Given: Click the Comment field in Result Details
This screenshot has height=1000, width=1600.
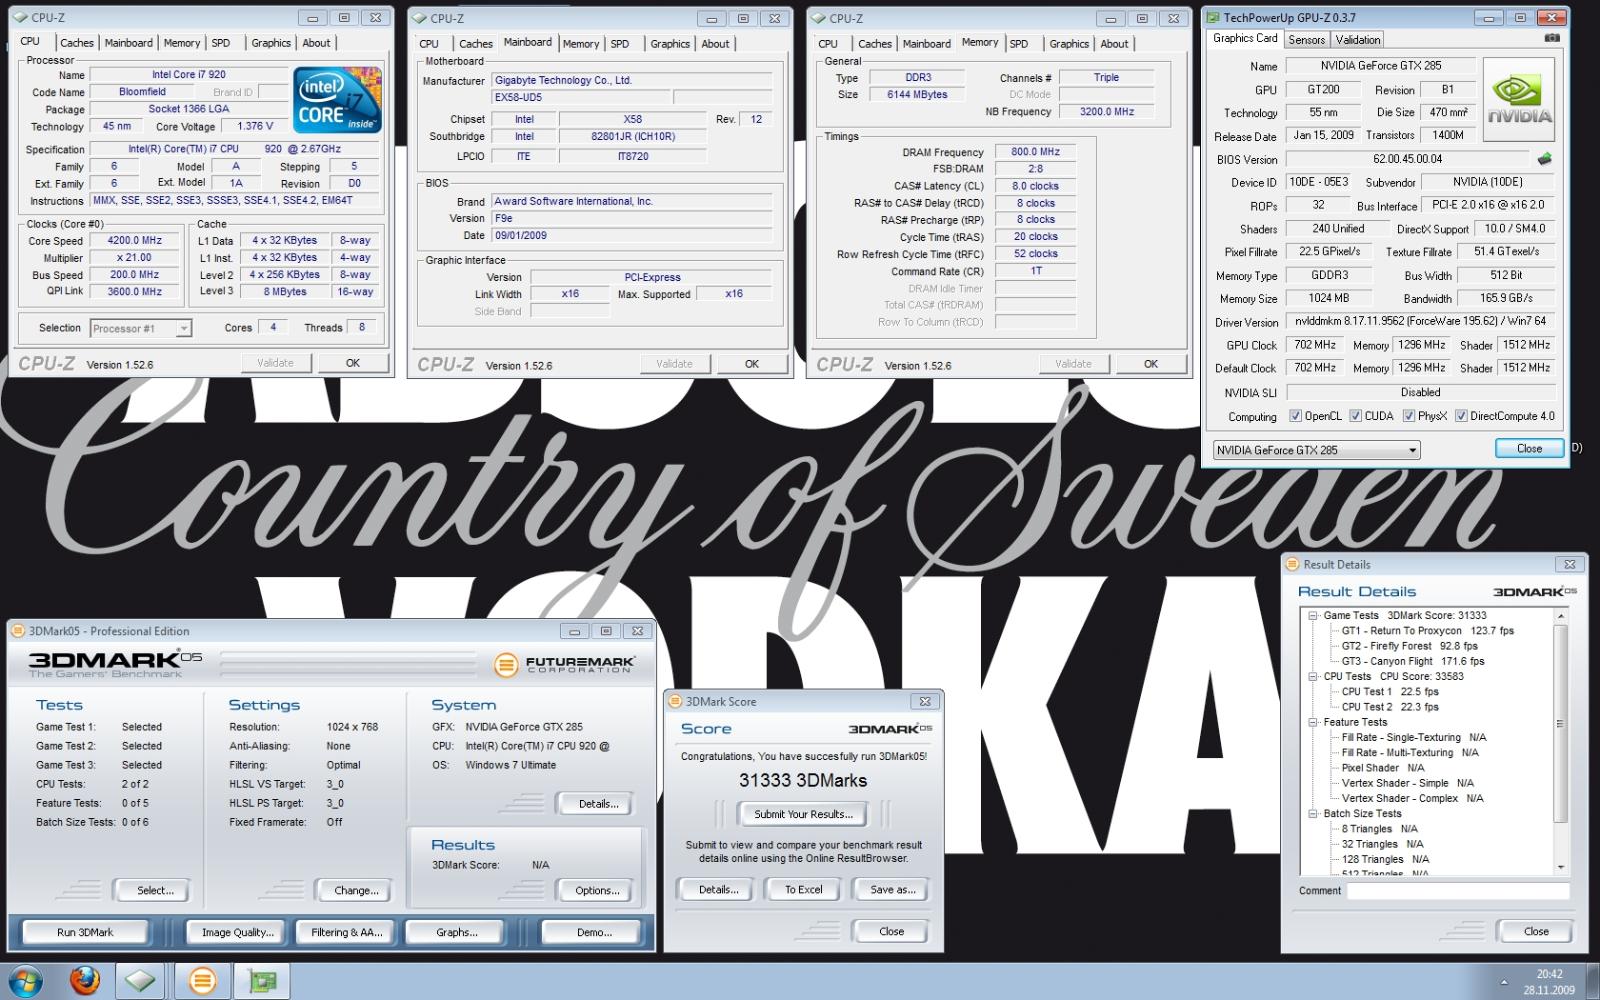Looking at the screenshot, I should (x=1458, y=890).
